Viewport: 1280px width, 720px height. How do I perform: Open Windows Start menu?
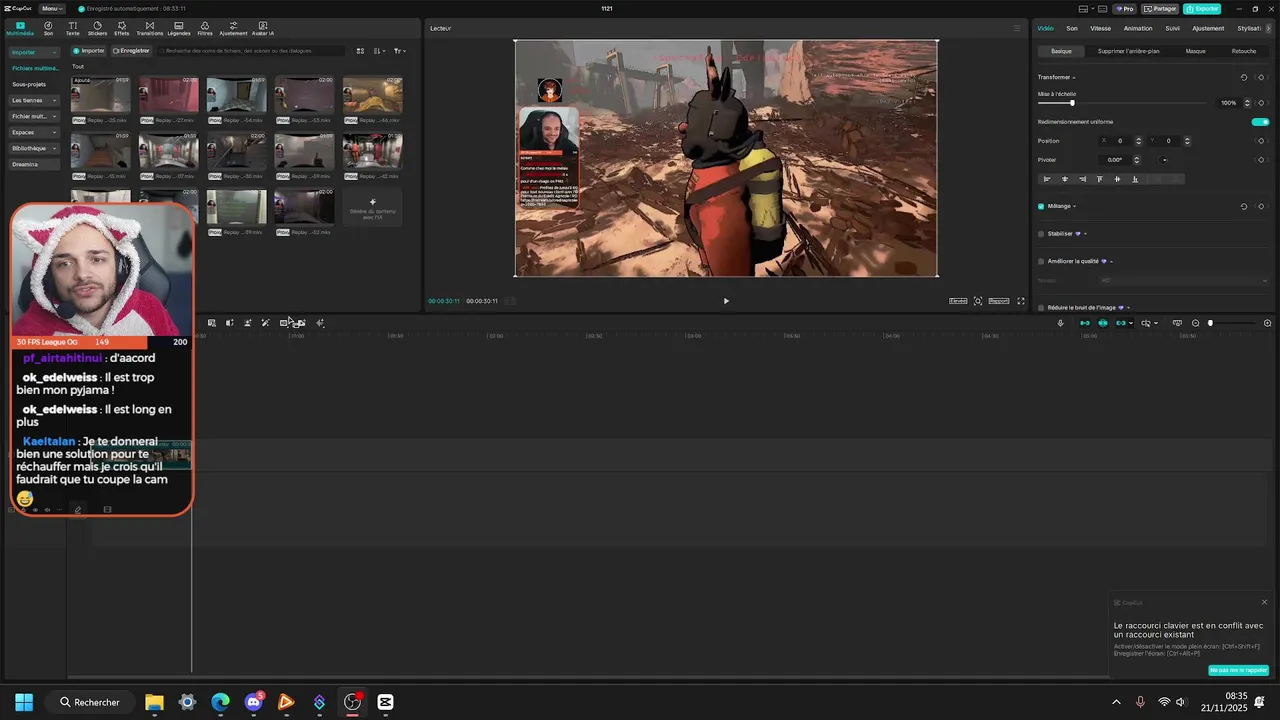(x=24, y=702)
